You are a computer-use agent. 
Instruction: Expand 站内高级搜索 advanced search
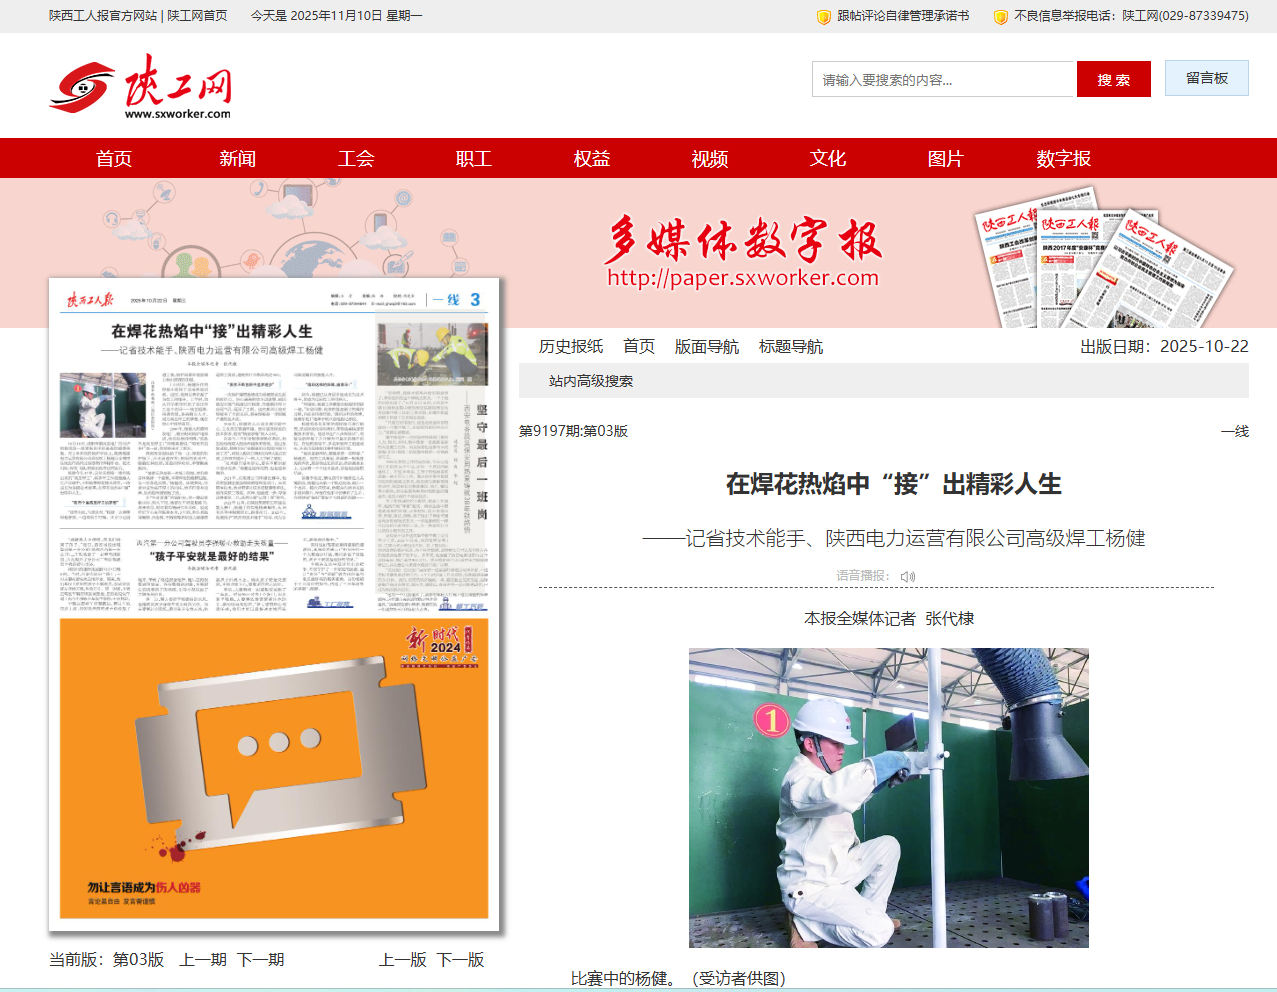pyautogui.click(x=590, y=381)
